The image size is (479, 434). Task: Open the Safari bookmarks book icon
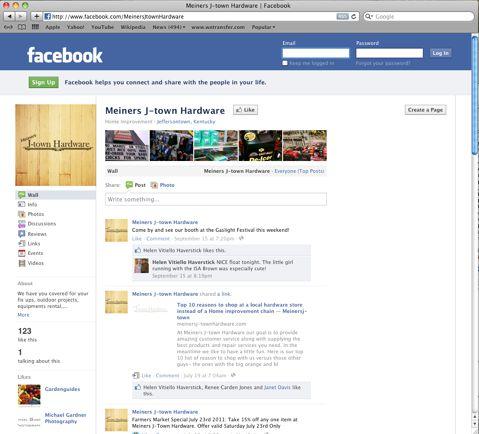coord(22,27)
